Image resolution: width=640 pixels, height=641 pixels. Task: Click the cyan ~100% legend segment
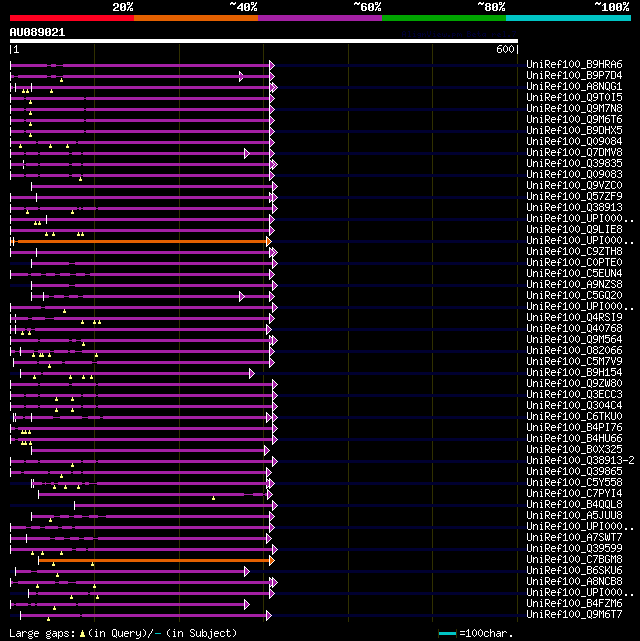click(568, 18)
